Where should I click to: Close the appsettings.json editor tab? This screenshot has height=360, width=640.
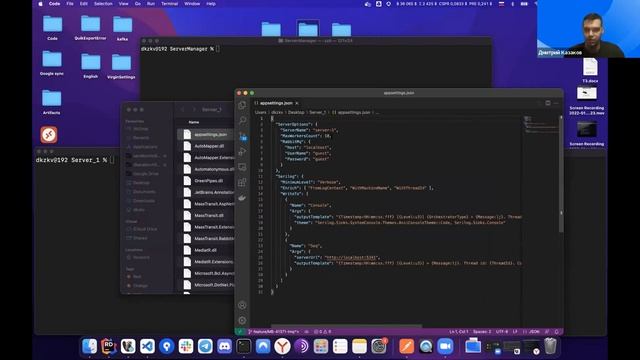click(297, 103)
